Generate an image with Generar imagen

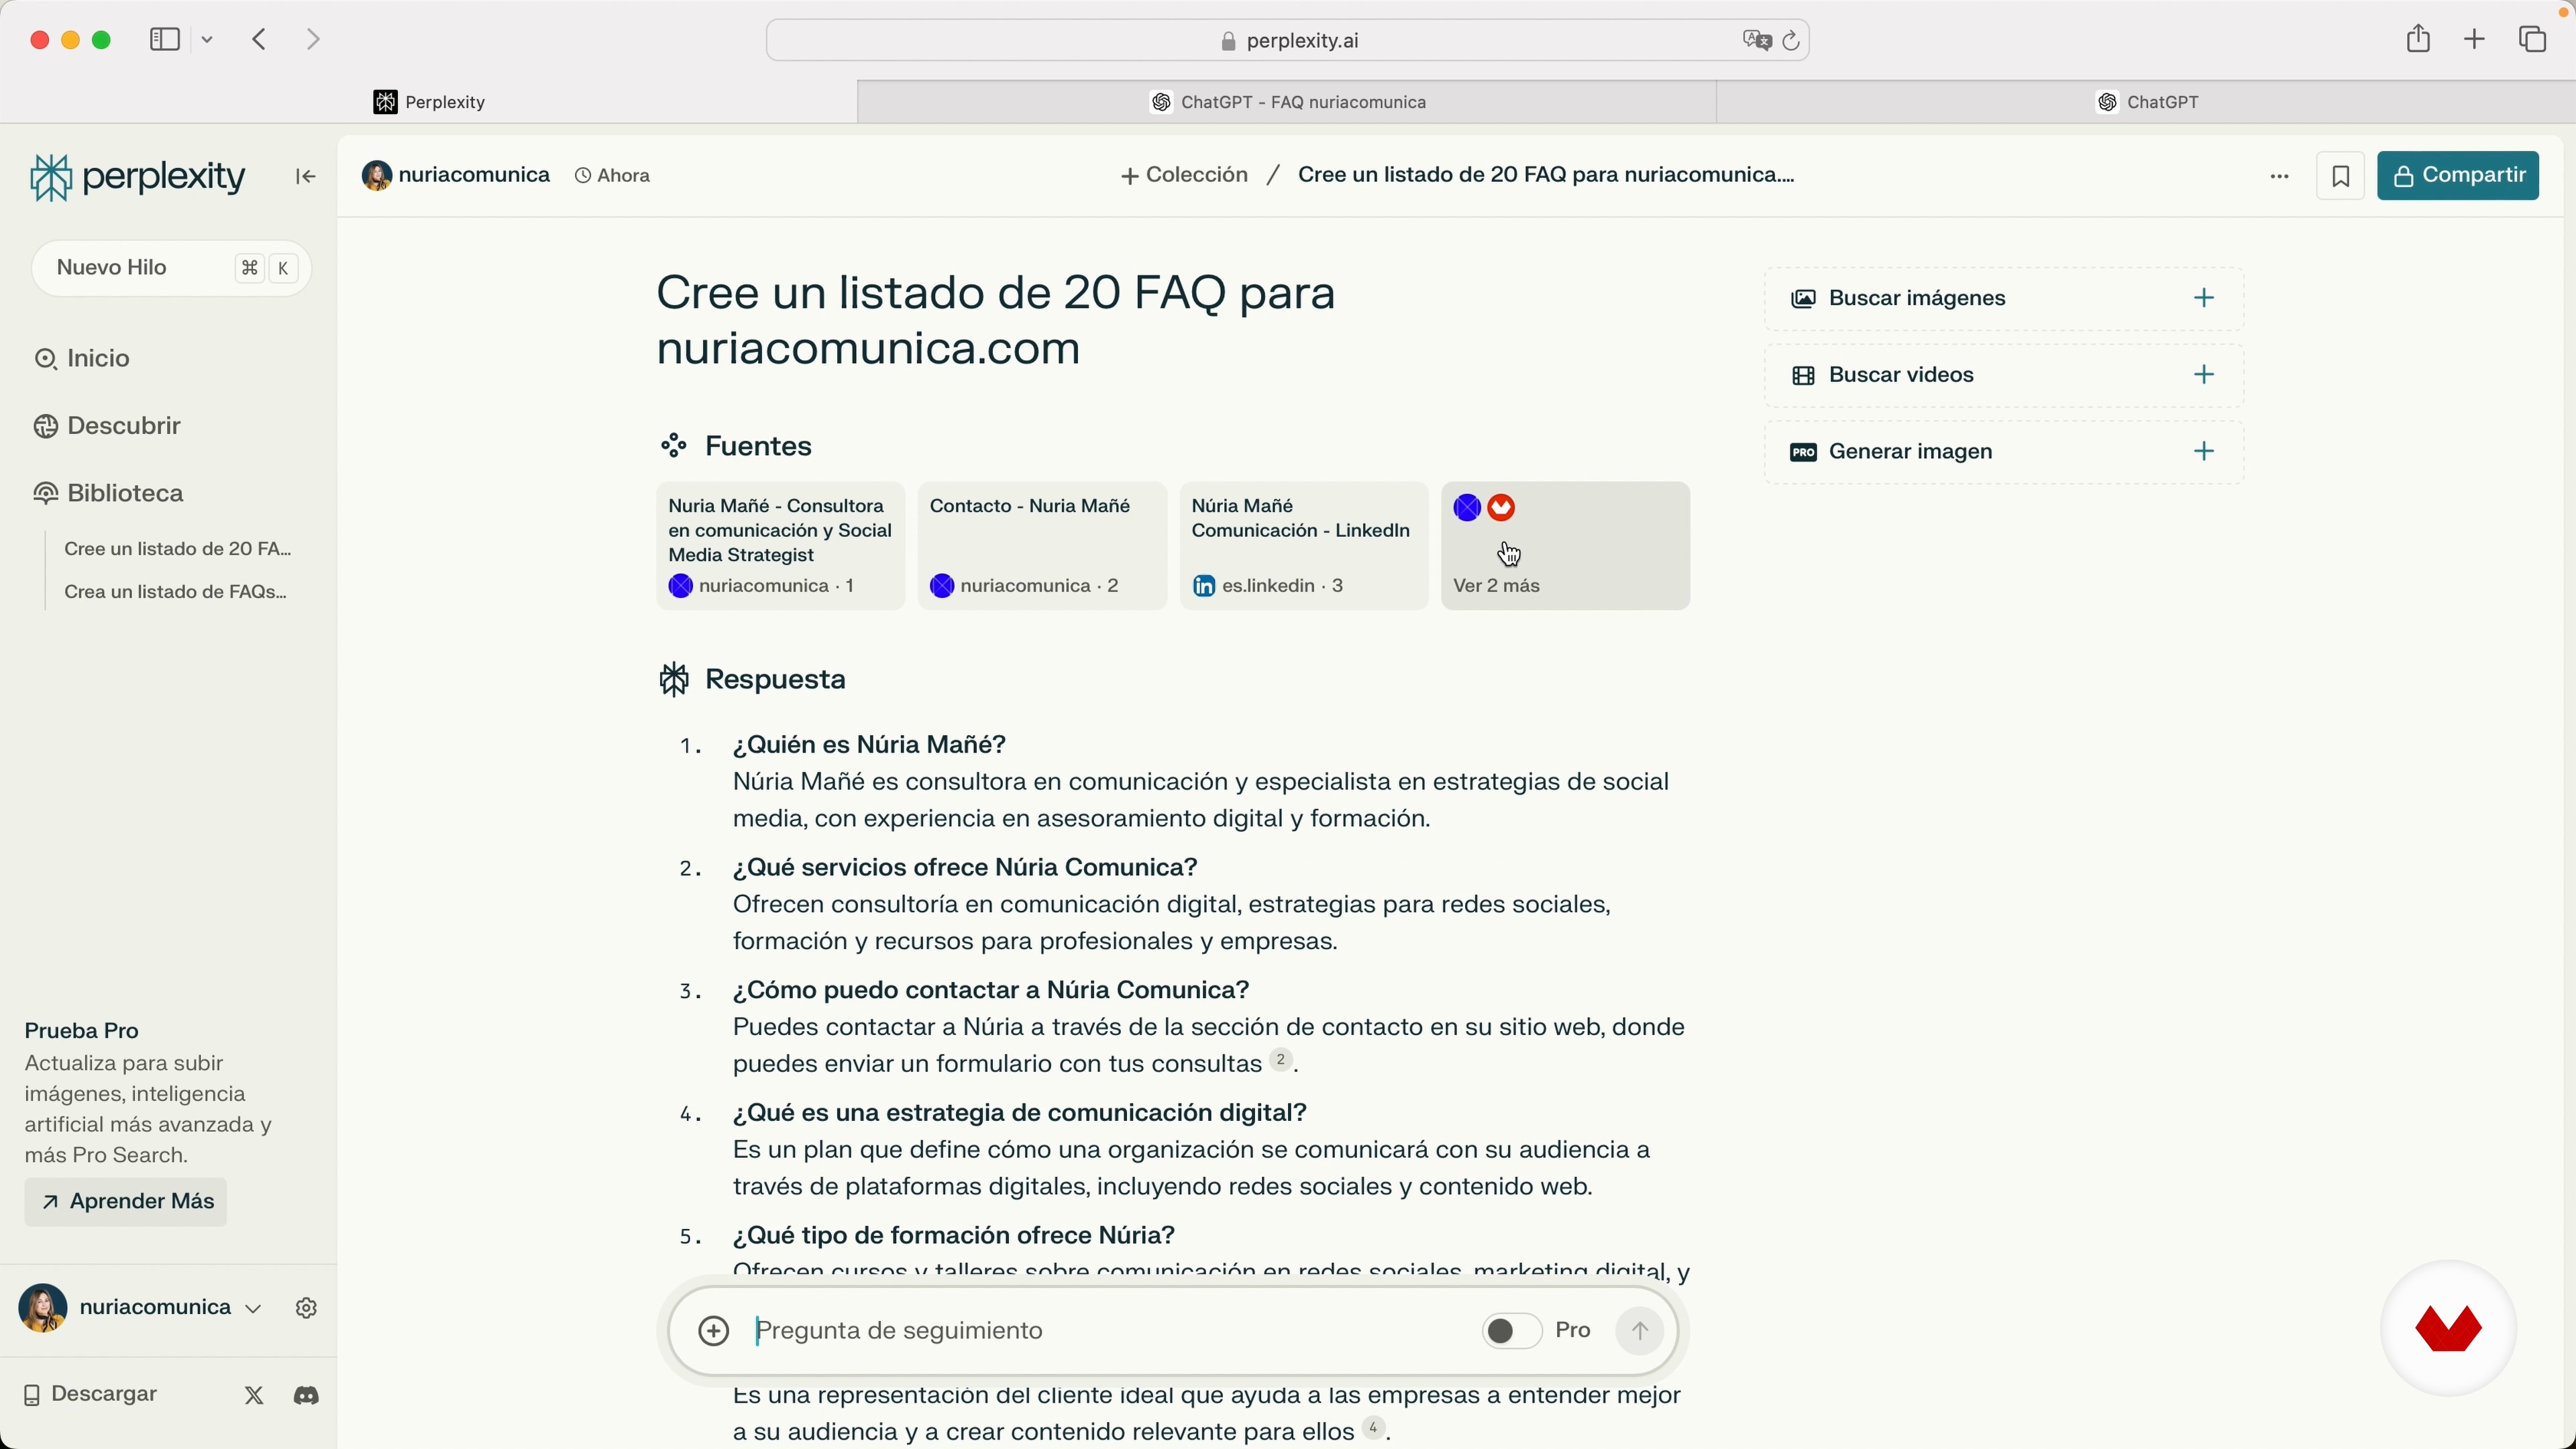2004,453
